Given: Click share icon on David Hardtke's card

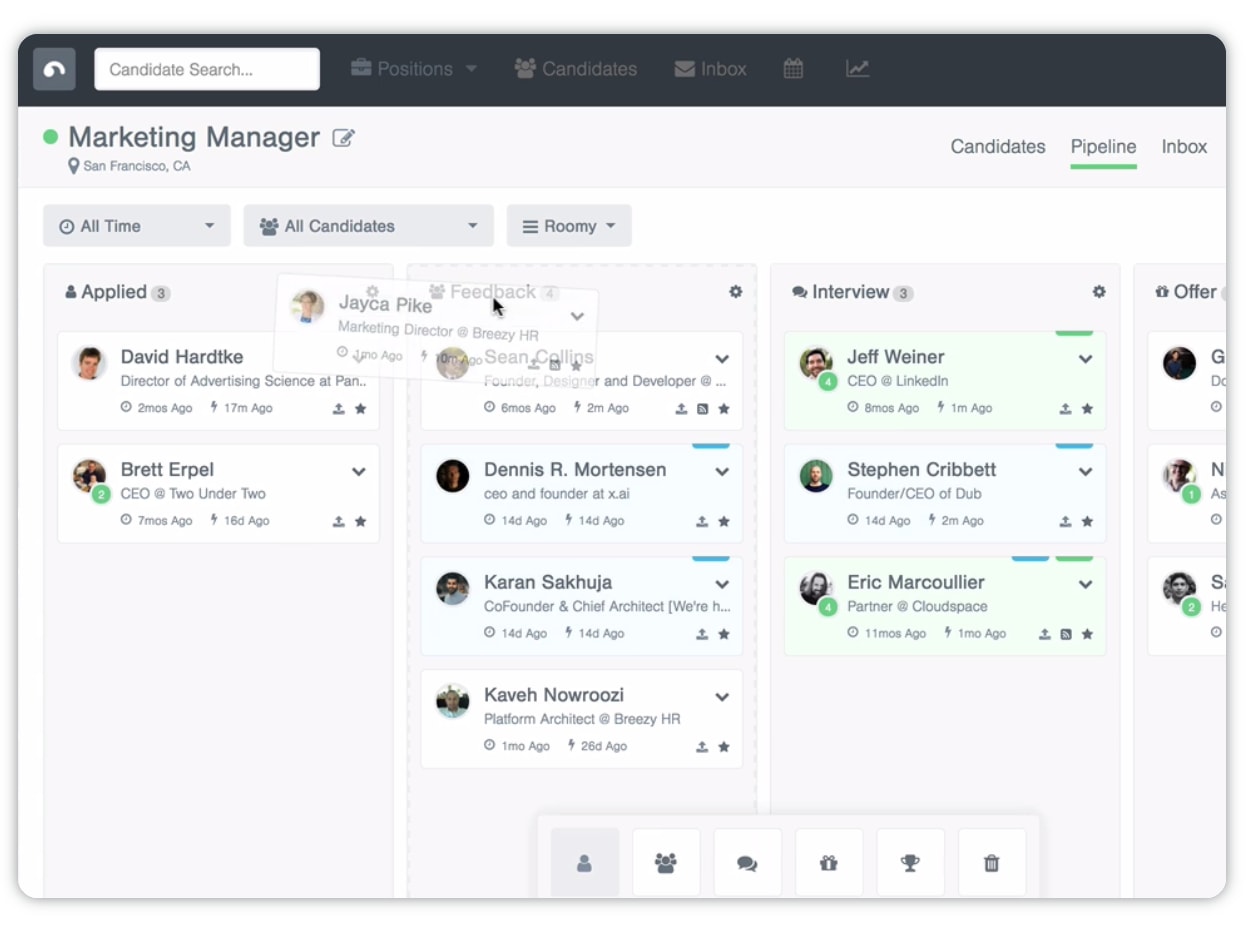Looking at the screenshot, I should click(x=339, y=408).
